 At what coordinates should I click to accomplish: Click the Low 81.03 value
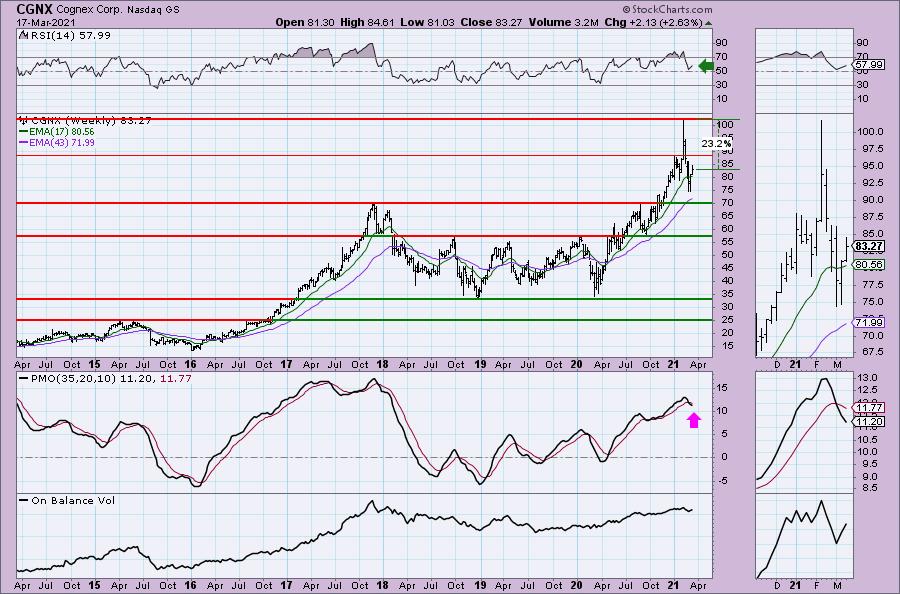pyautogui.click(x=427, y=22)
